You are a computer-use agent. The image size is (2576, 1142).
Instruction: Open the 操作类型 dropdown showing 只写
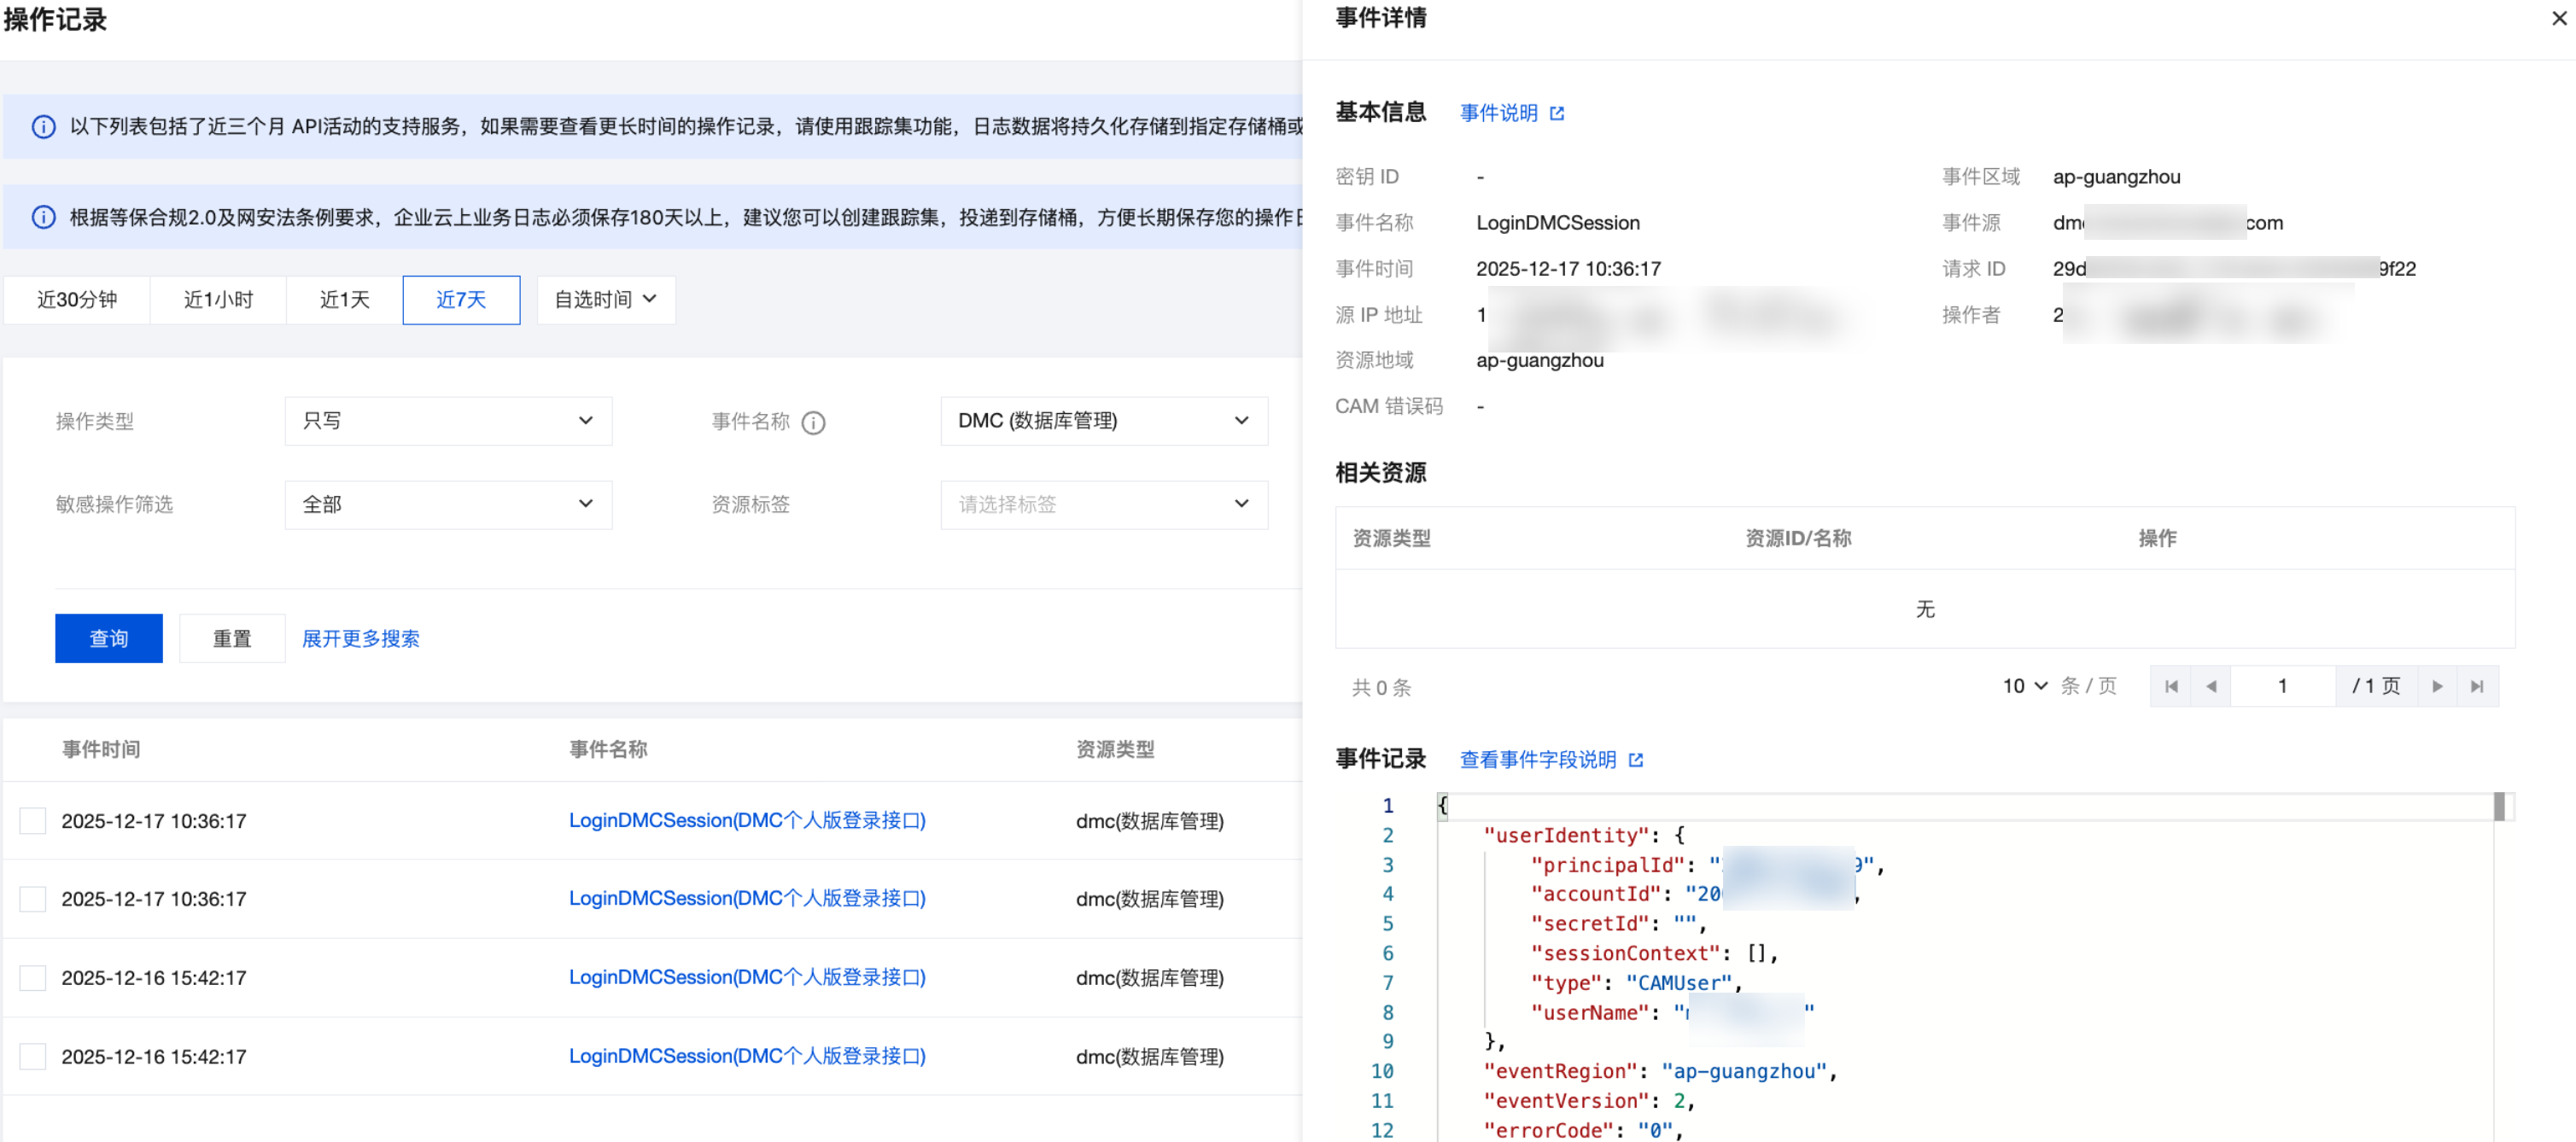pyautogui.click(x=448, y=421)
